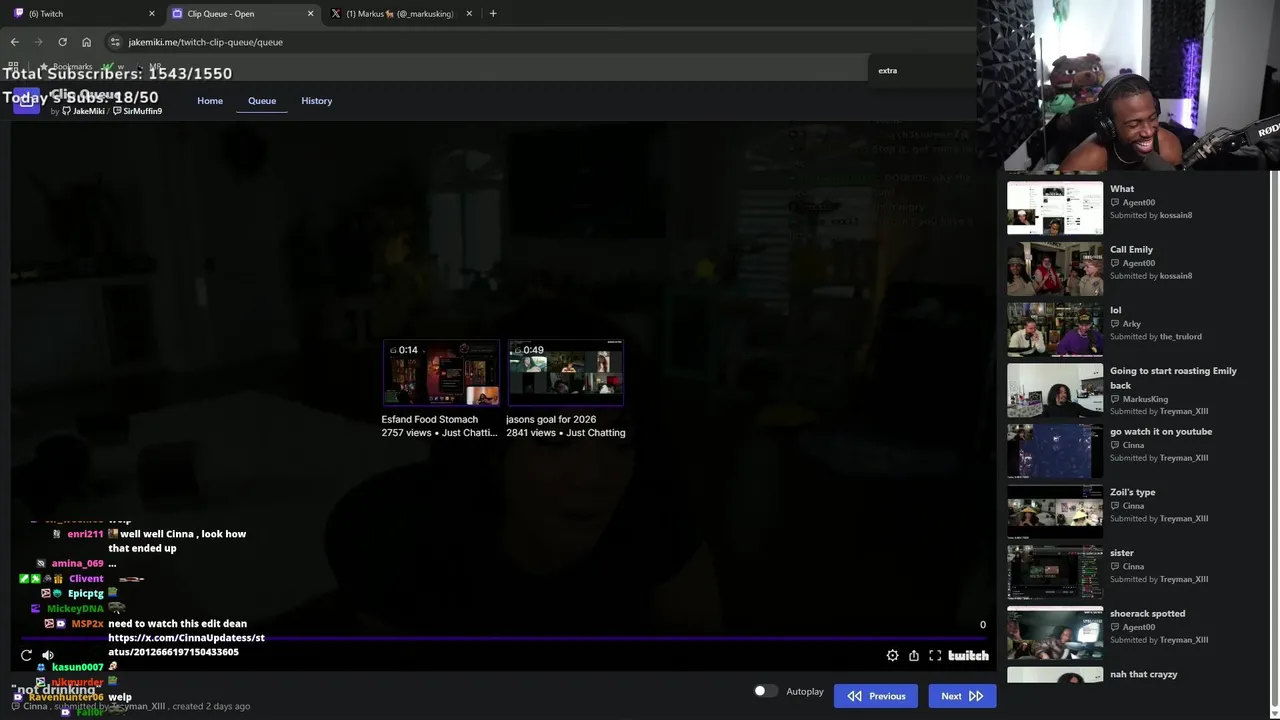This screenshot has height=720, width=1280.
Task: Click the 'Esfand Food Stomach' title text
Action: (429, 420)
